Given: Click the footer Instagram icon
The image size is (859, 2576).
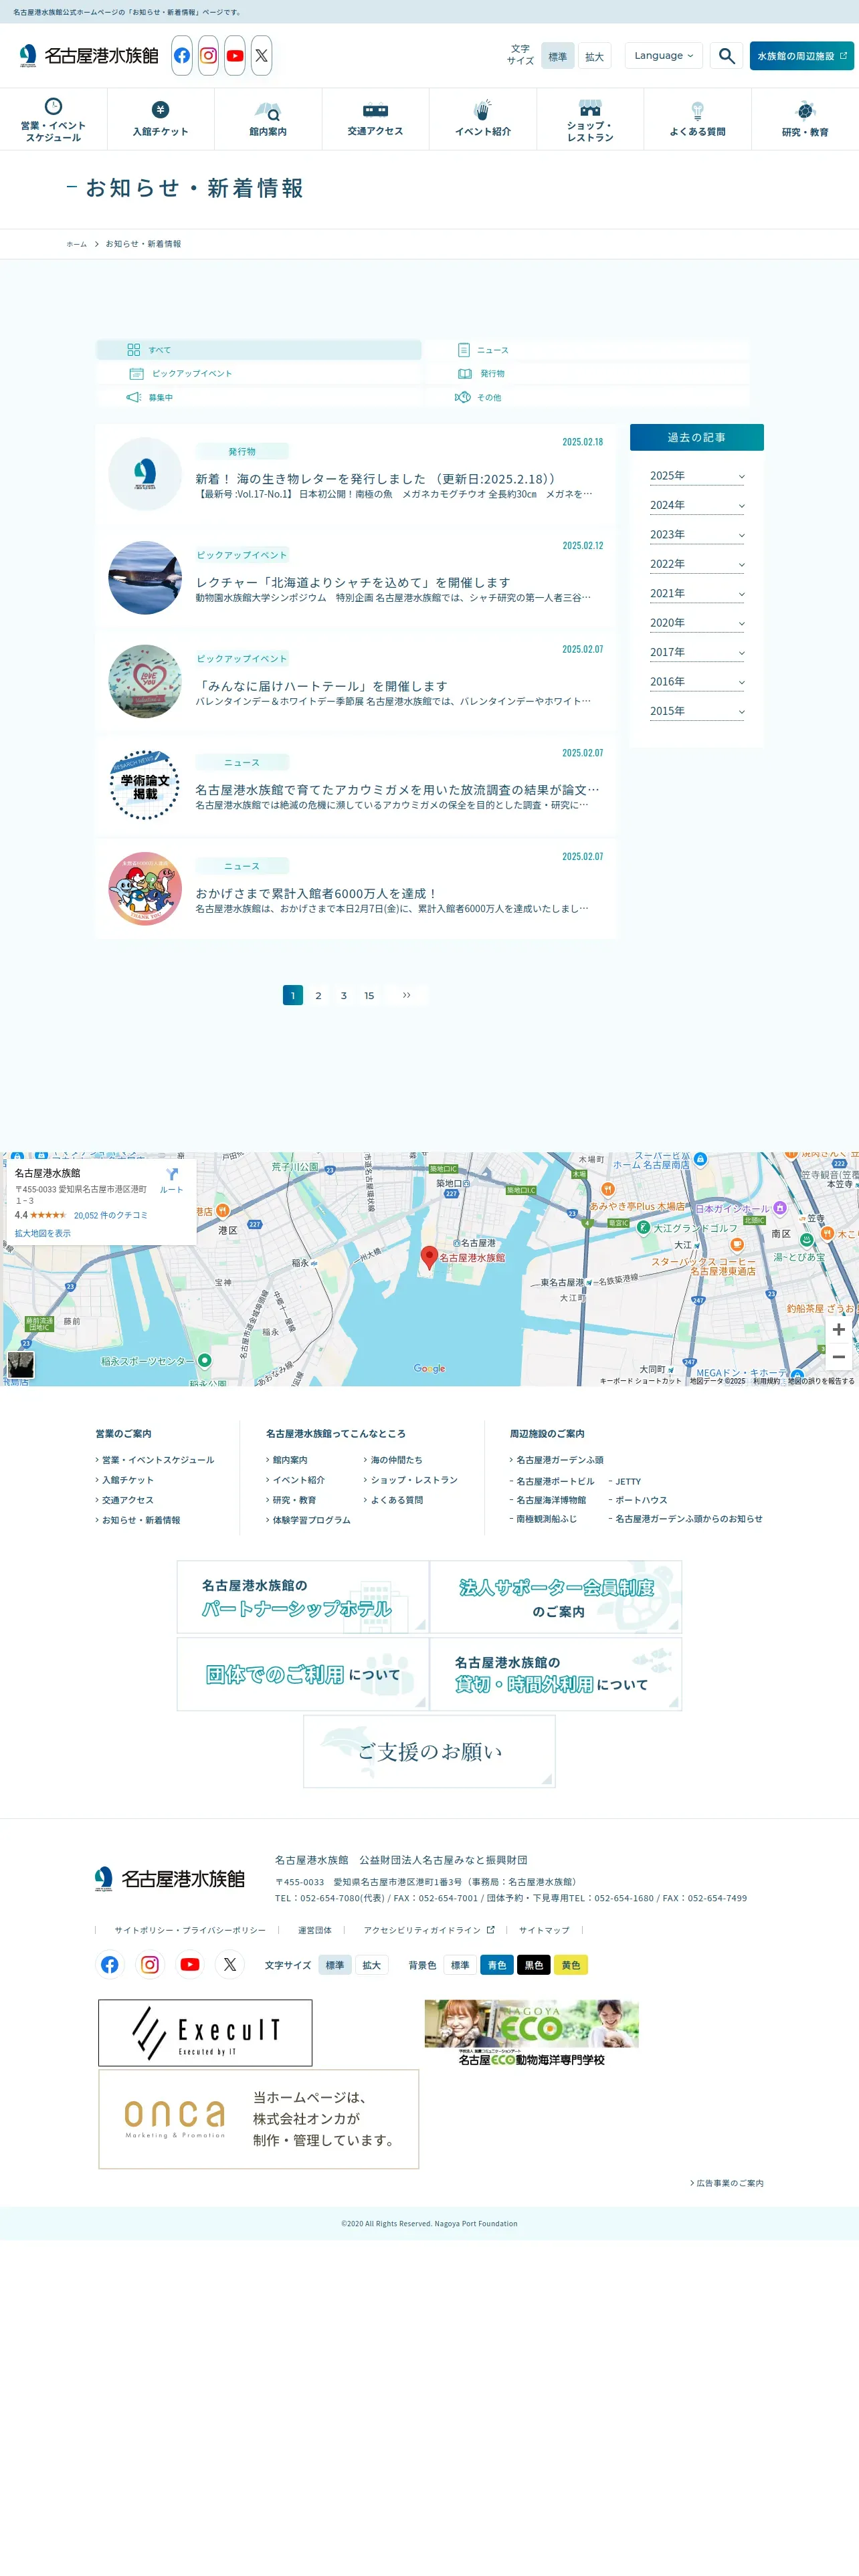Looking at the screenshot, I should click(150, 1965).
